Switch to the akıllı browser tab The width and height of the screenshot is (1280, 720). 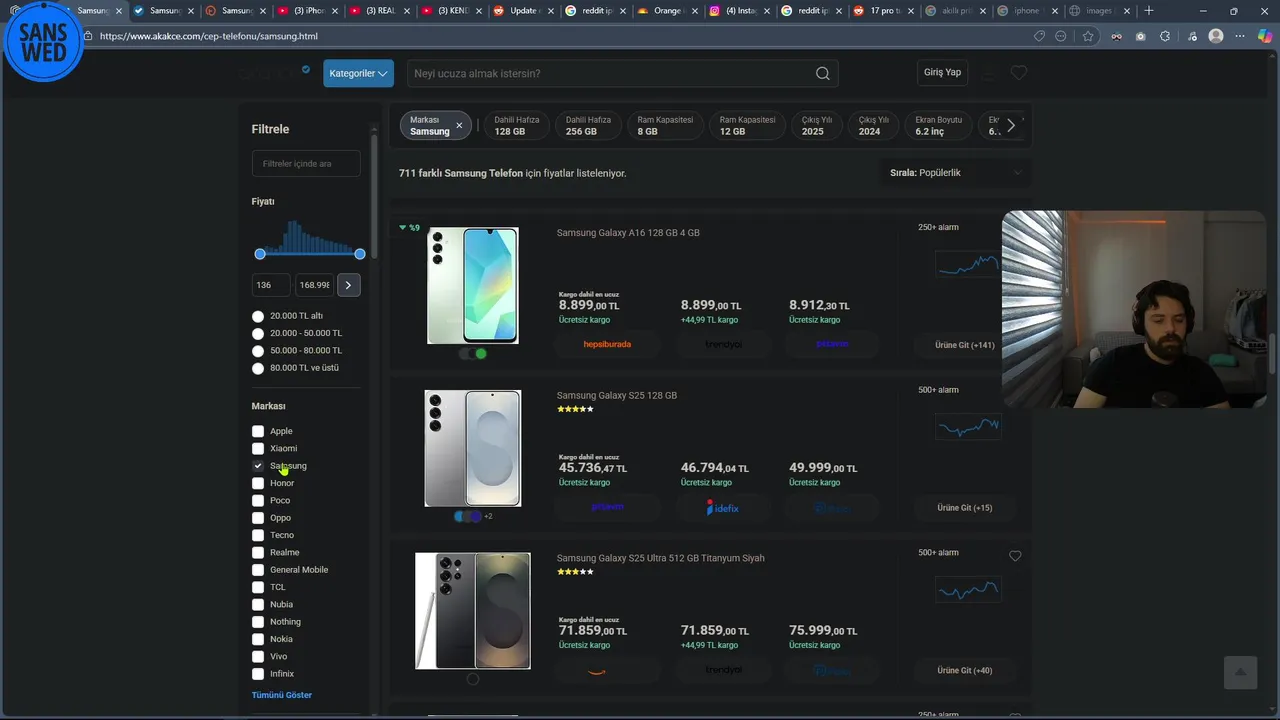click(x=956, y=11)
